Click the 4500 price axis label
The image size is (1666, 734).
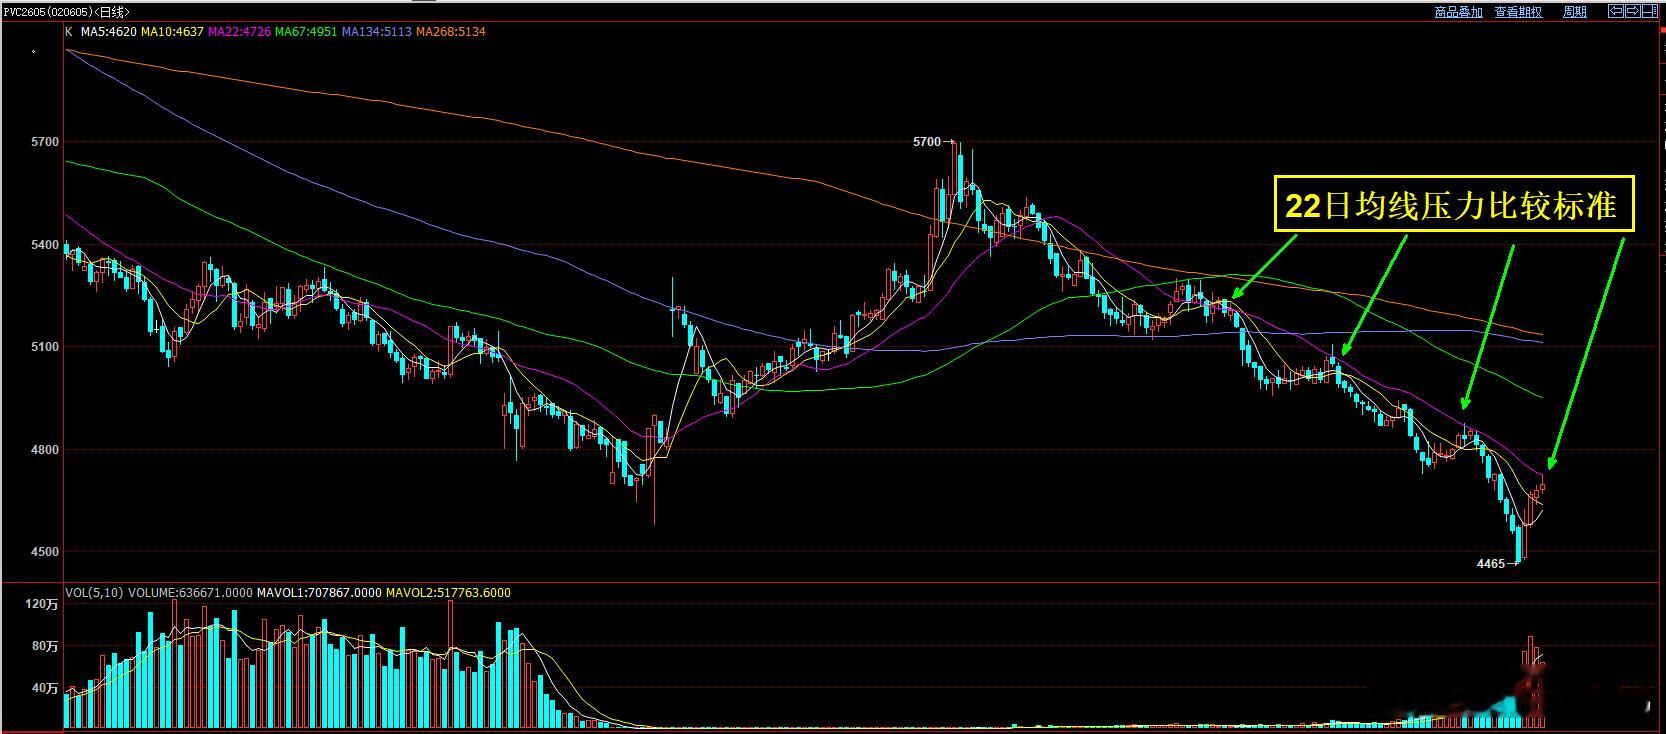point(46,552)
